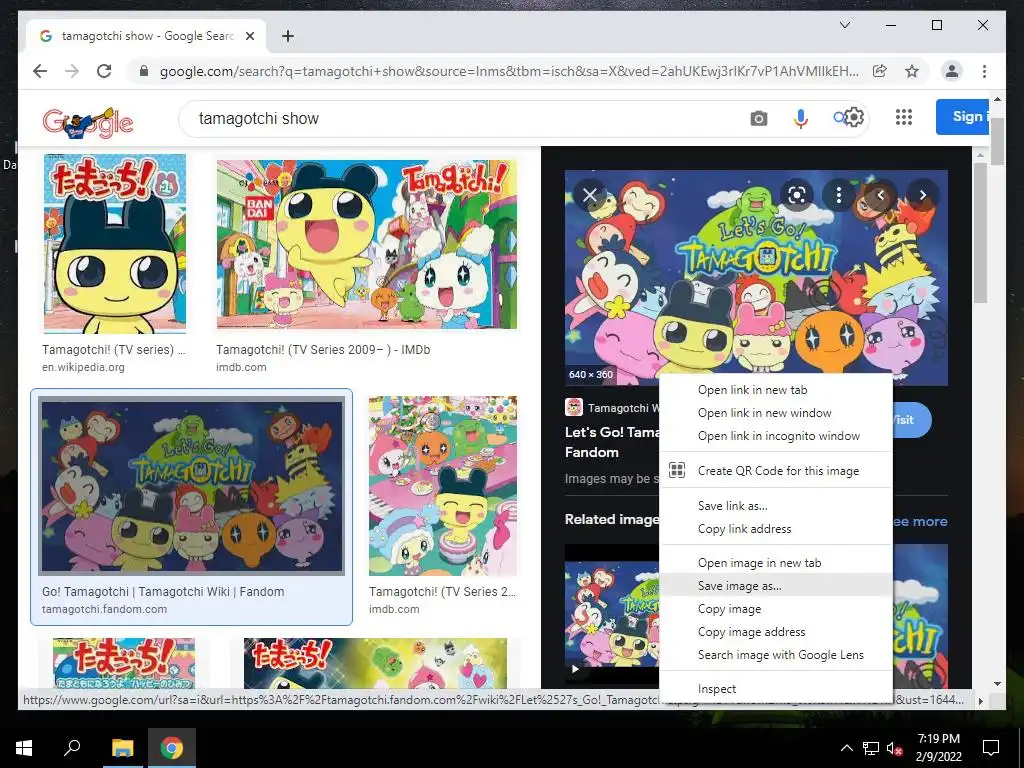The width and height of the screenshot is (1024, 768).
Task: Click the padlock site info icon
Action: 144,71
